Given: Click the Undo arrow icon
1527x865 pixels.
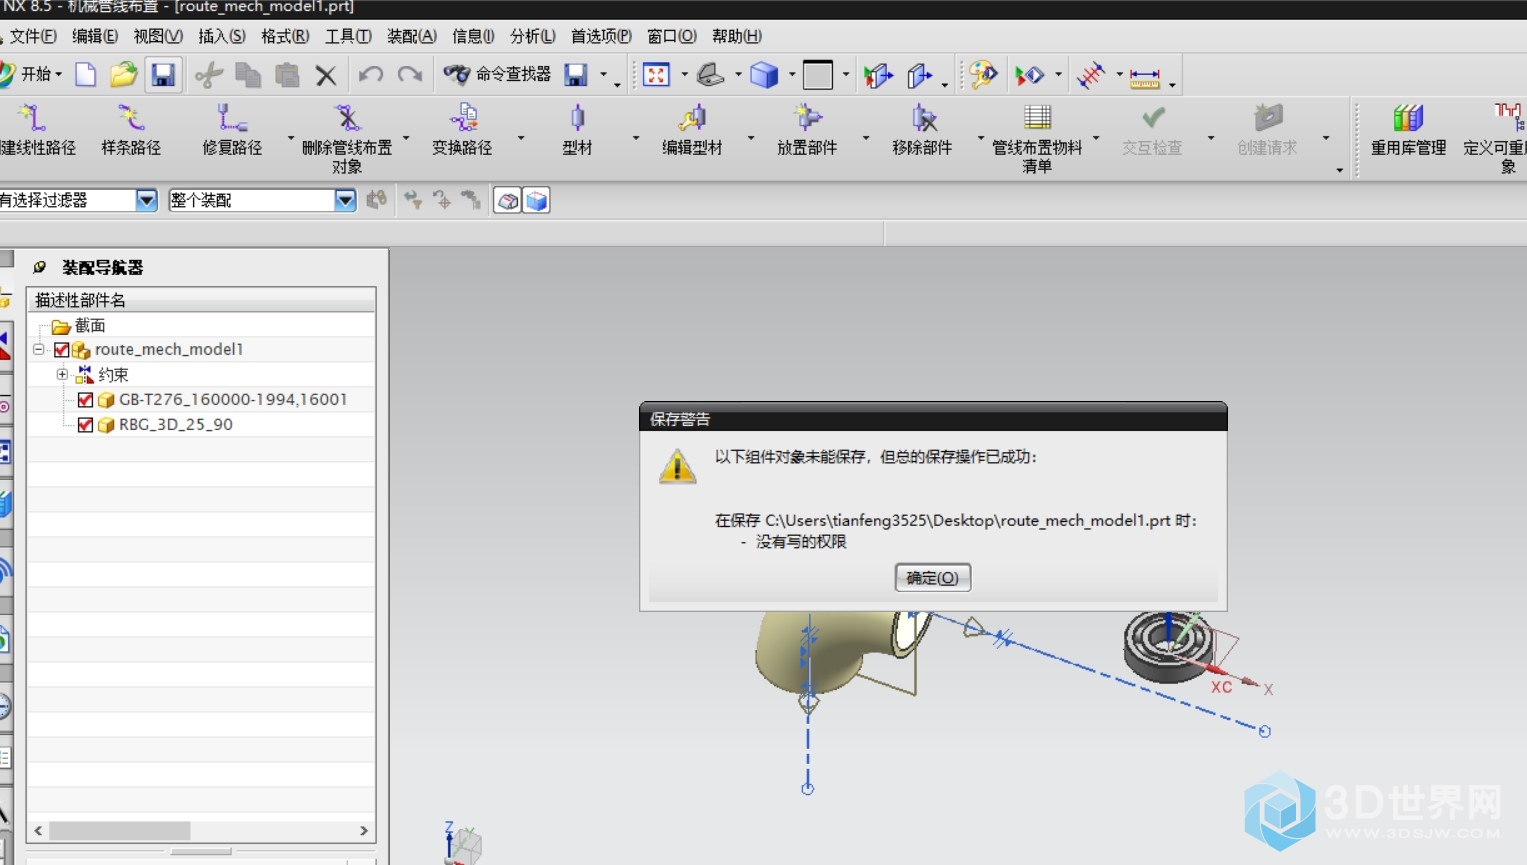Looking at the screenshot, I should (371, 75).
